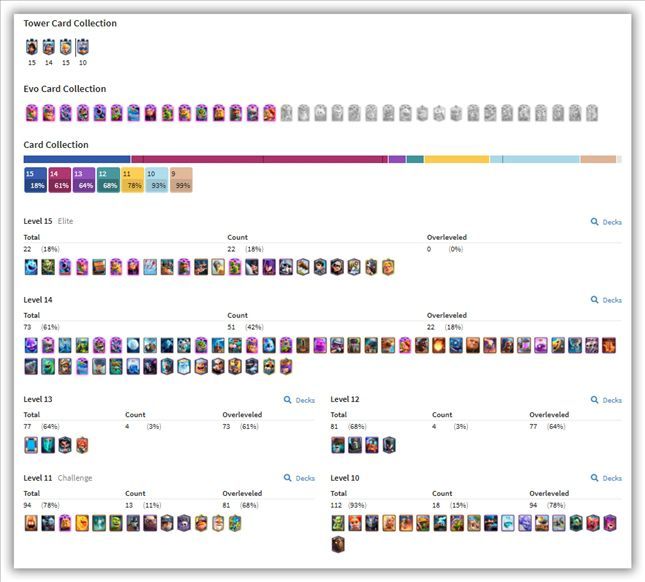Click first card in Level 14's second row
Screen dimensions: 645x582
click(x=31, y=366)
